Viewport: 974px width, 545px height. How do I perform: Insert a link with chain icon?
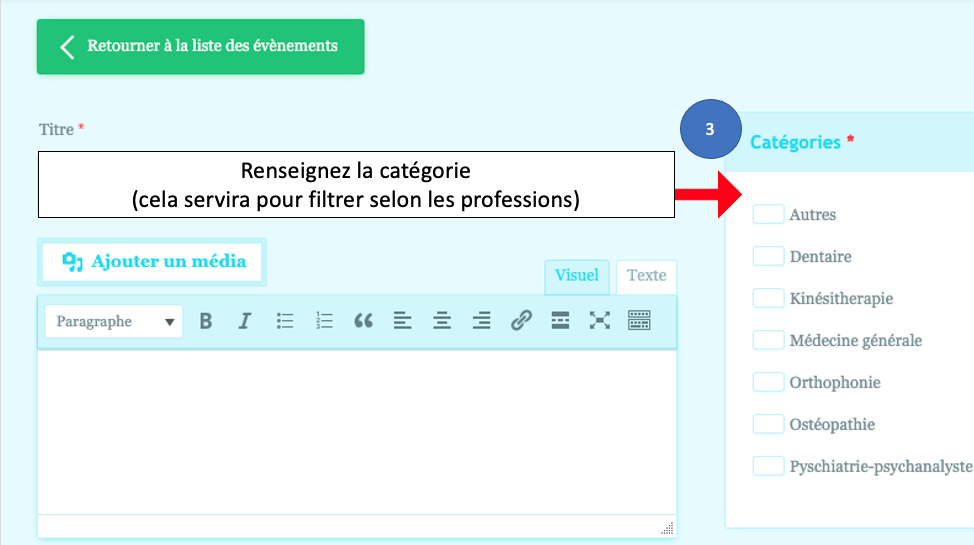521,321
